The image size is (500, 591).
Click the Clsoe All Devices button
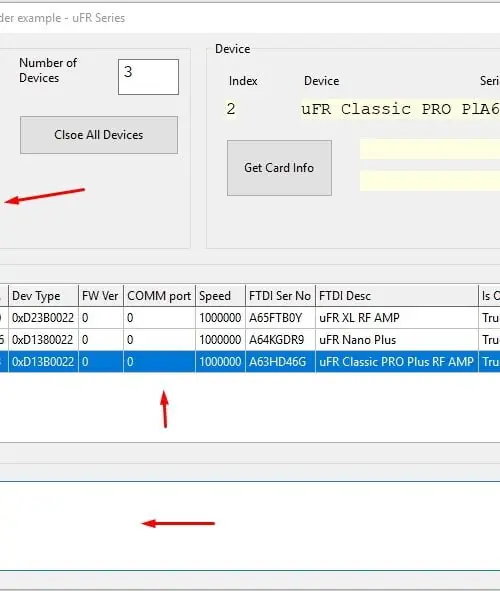[99, 135]
